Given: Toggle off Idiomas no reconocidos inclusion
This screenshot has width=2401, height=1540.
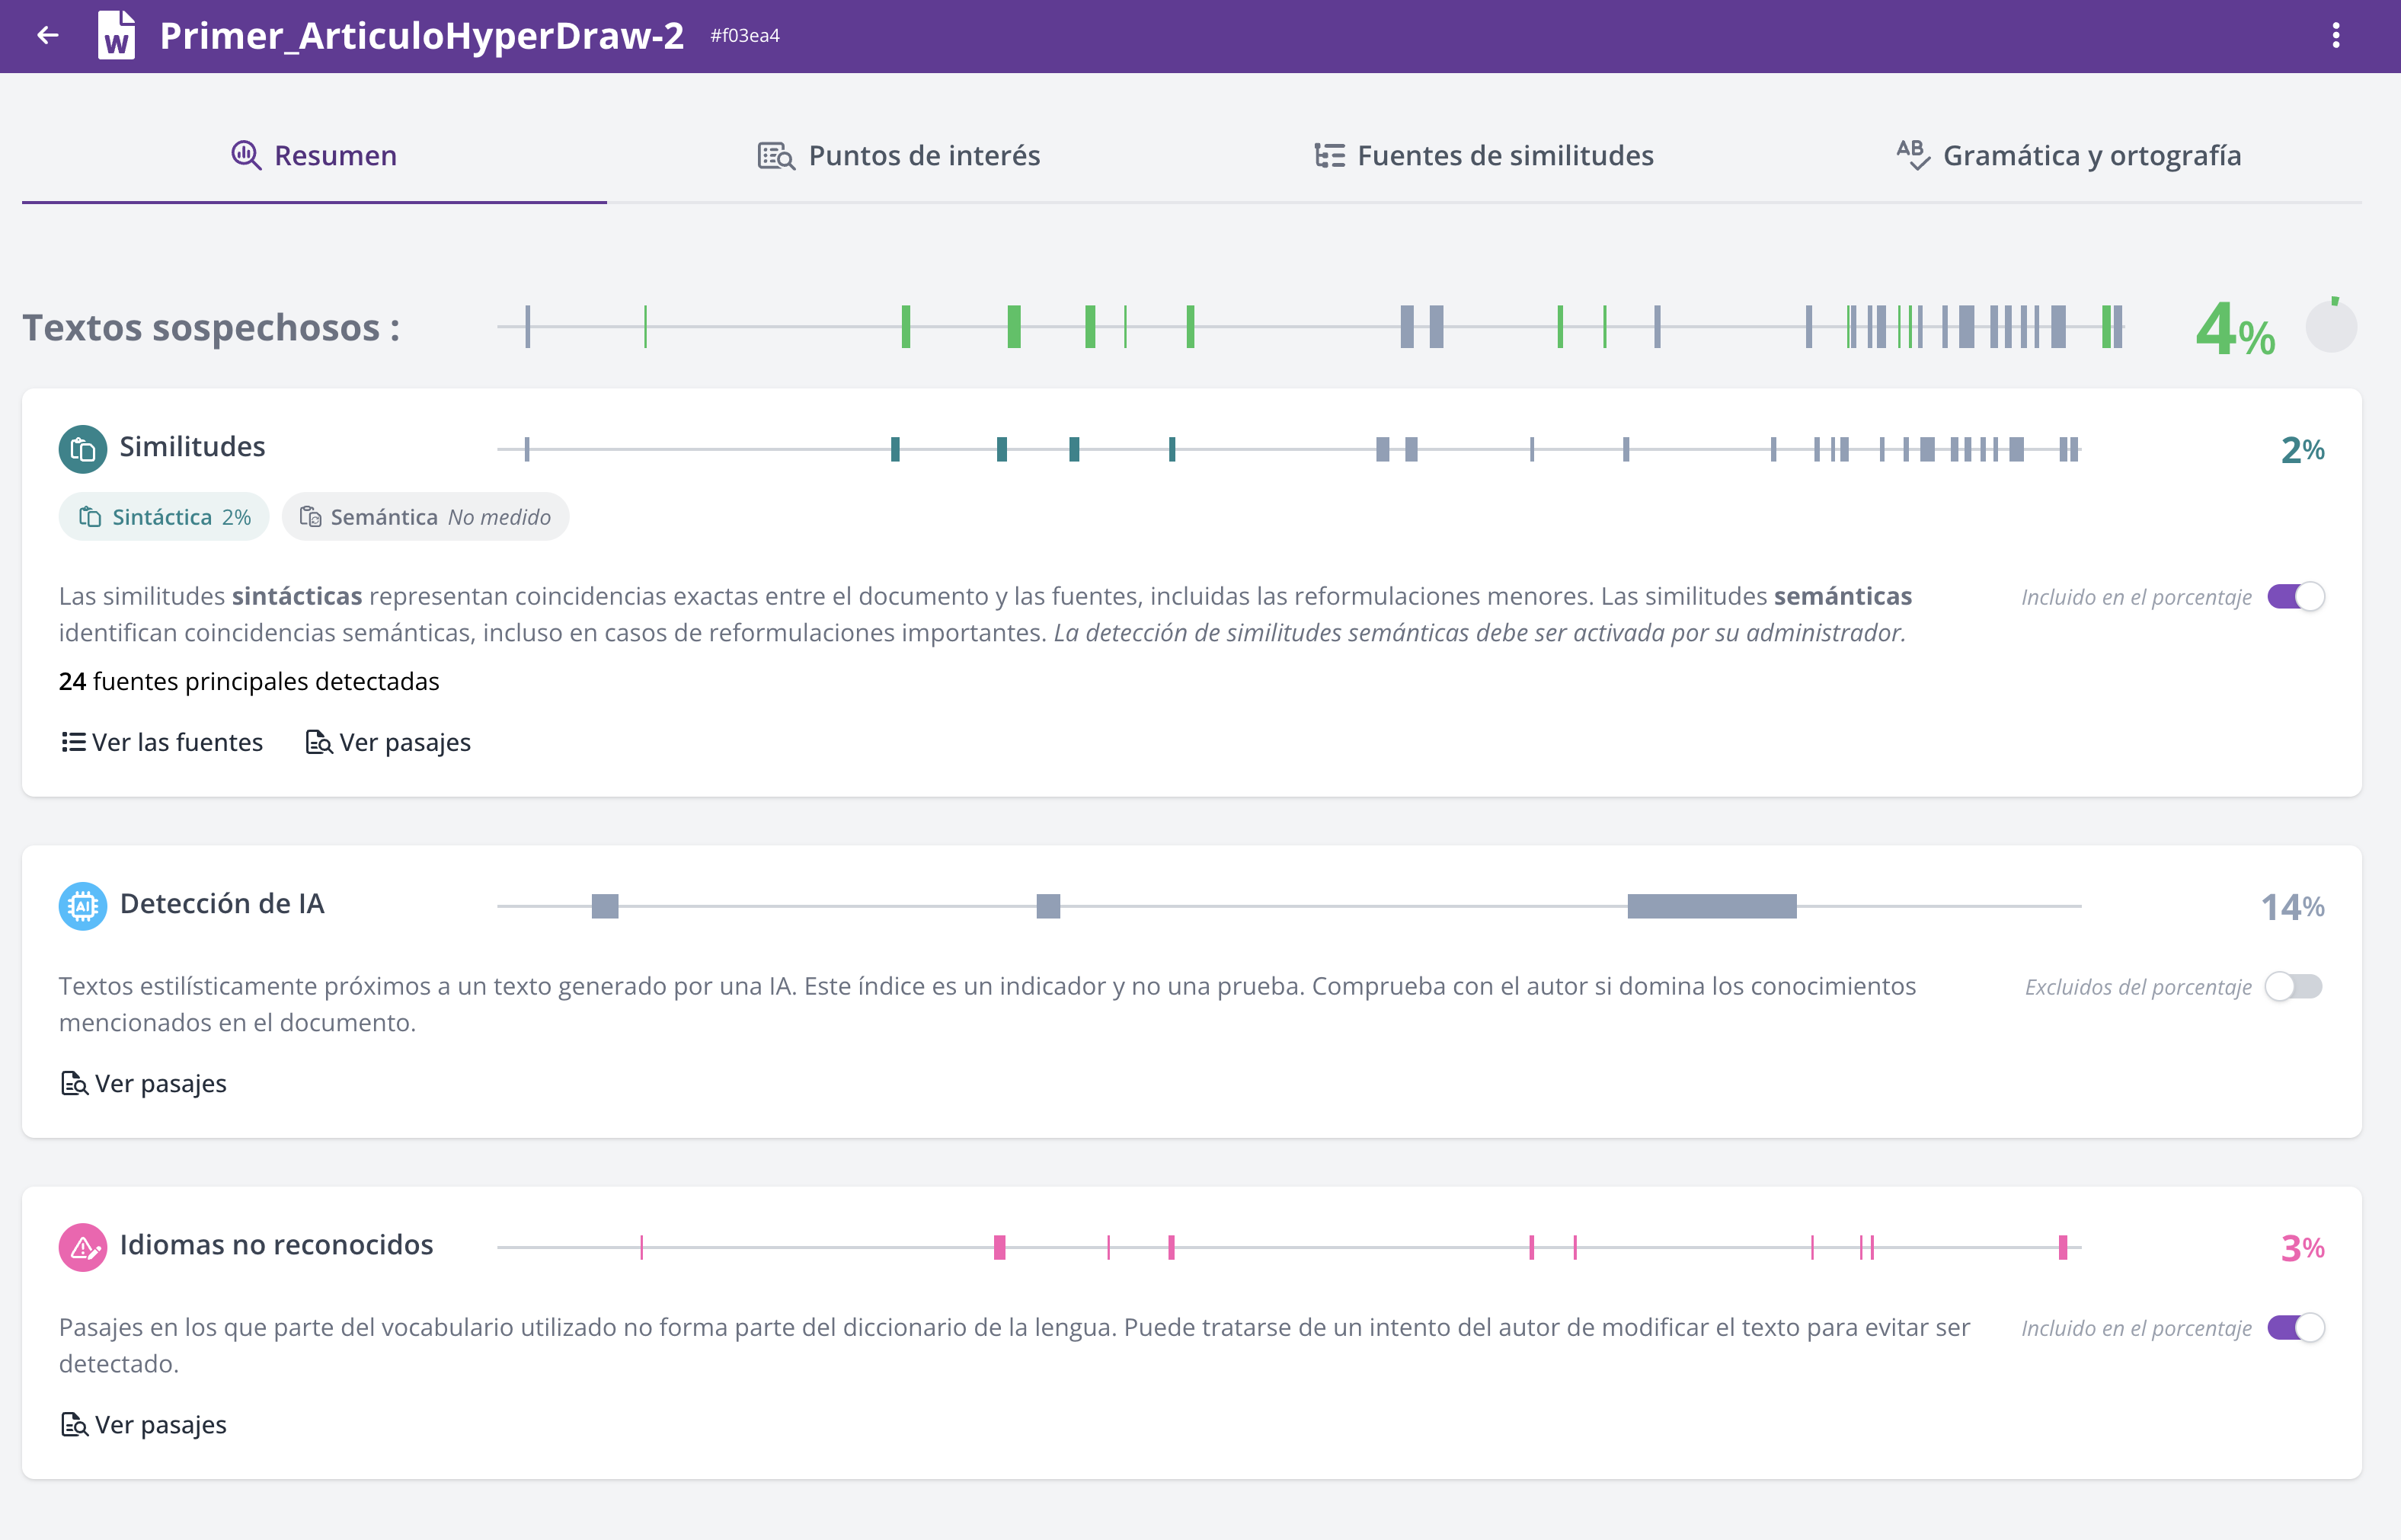Looking at the screenshot, I should [x=2295, y=1328].
